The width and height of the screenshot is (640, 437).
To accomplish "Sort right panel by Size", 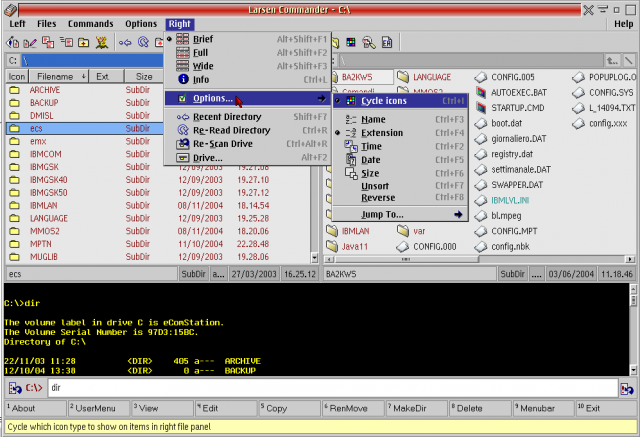I will (x=400, y=173).
